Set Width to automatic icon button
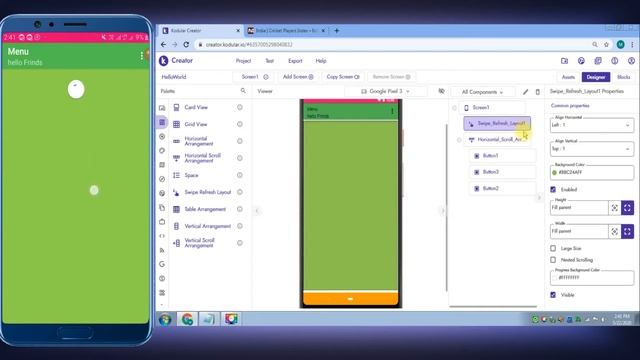 (x=615, y=231)
